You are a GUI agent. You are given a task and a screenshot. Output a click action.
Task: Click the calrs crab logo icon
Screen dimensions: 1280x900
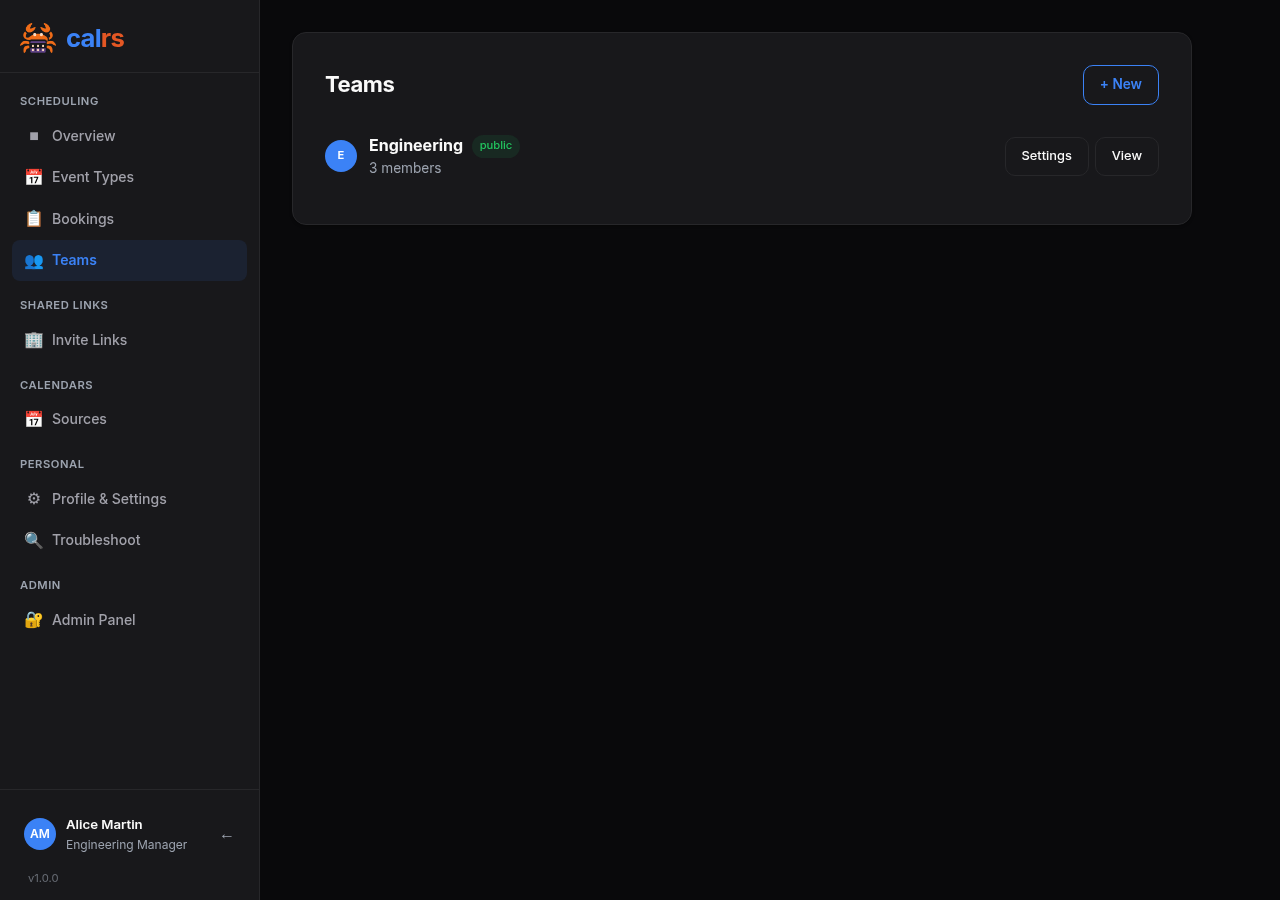pyautogui.click(x=37, y=38)
